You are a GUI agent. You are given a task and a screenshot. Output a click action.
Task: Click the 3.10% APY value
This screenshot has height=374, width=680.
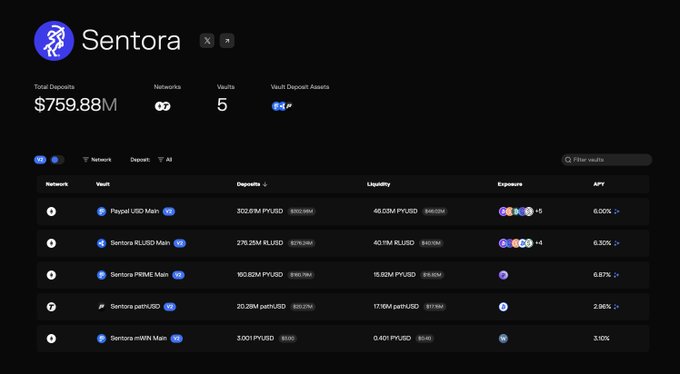point(601,338)
